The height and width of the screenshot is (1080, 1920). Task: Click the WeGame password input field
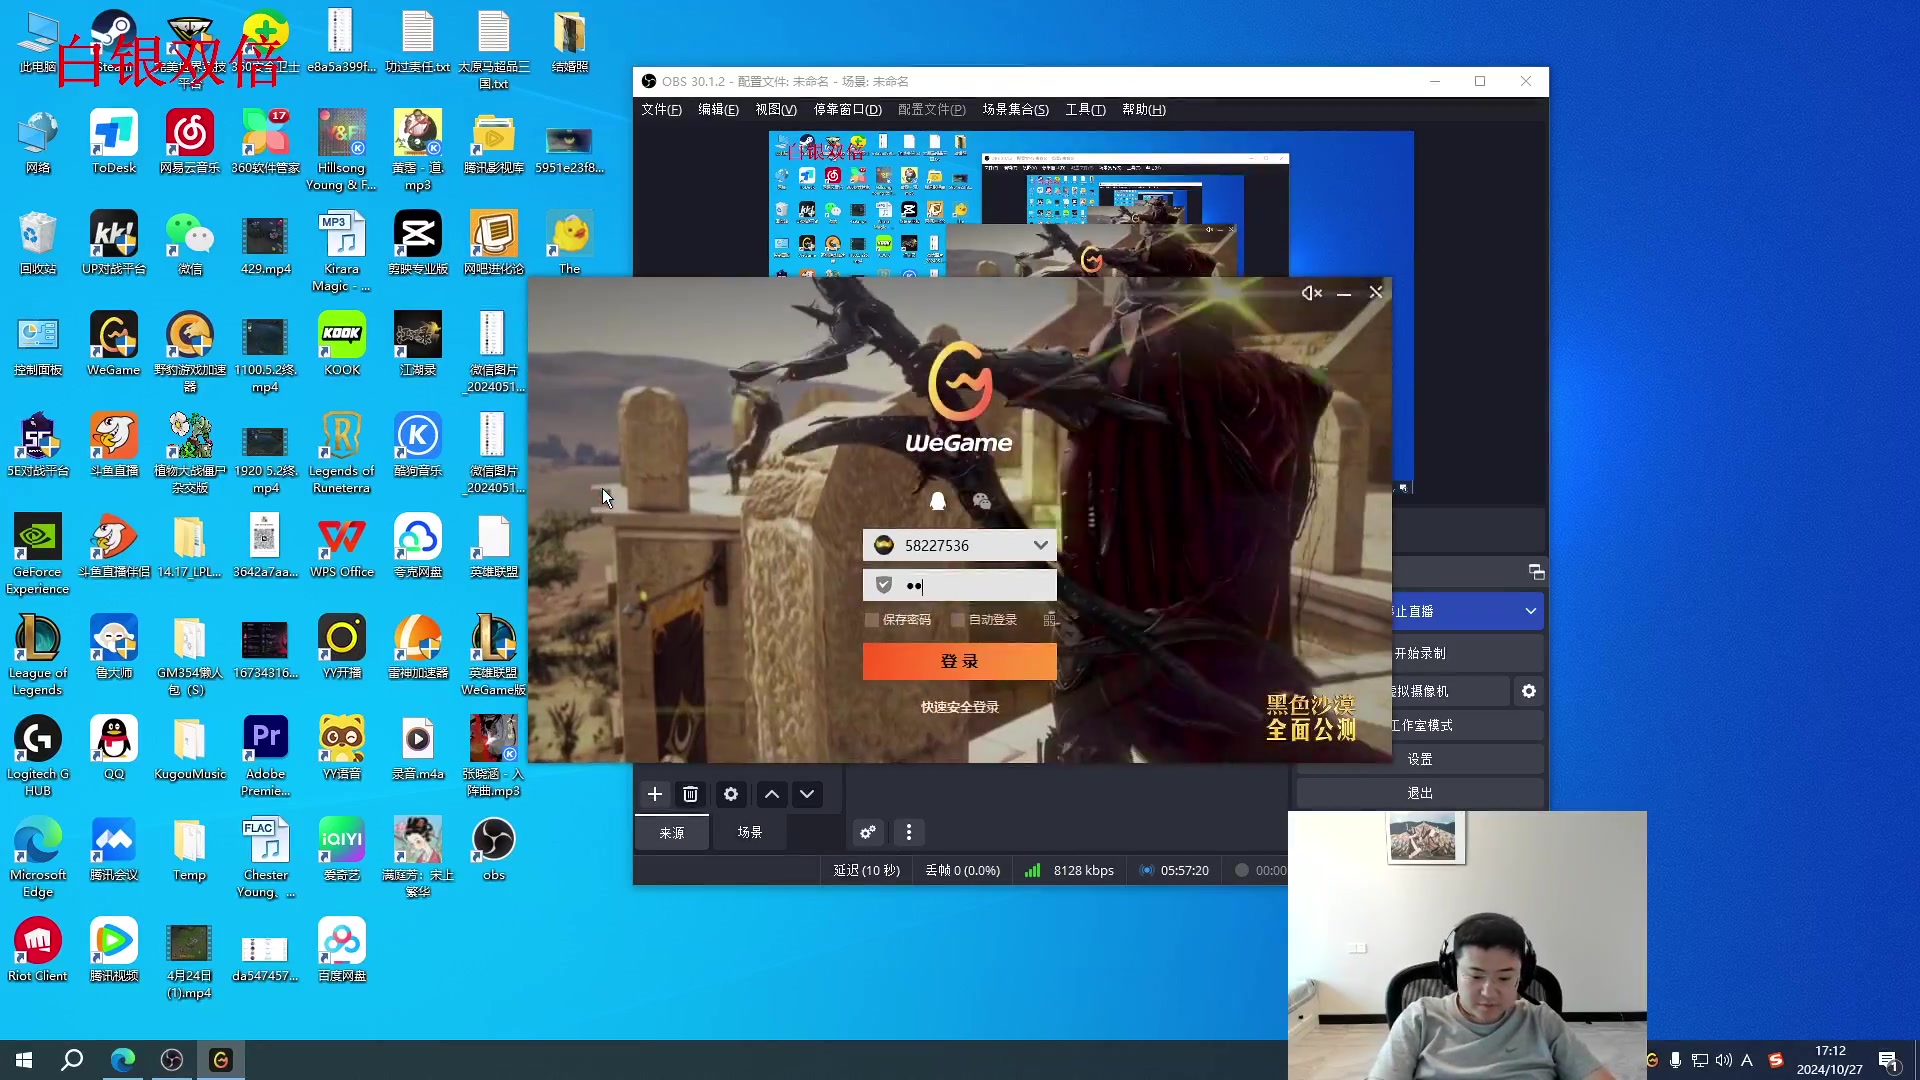(x=959, y=585)
